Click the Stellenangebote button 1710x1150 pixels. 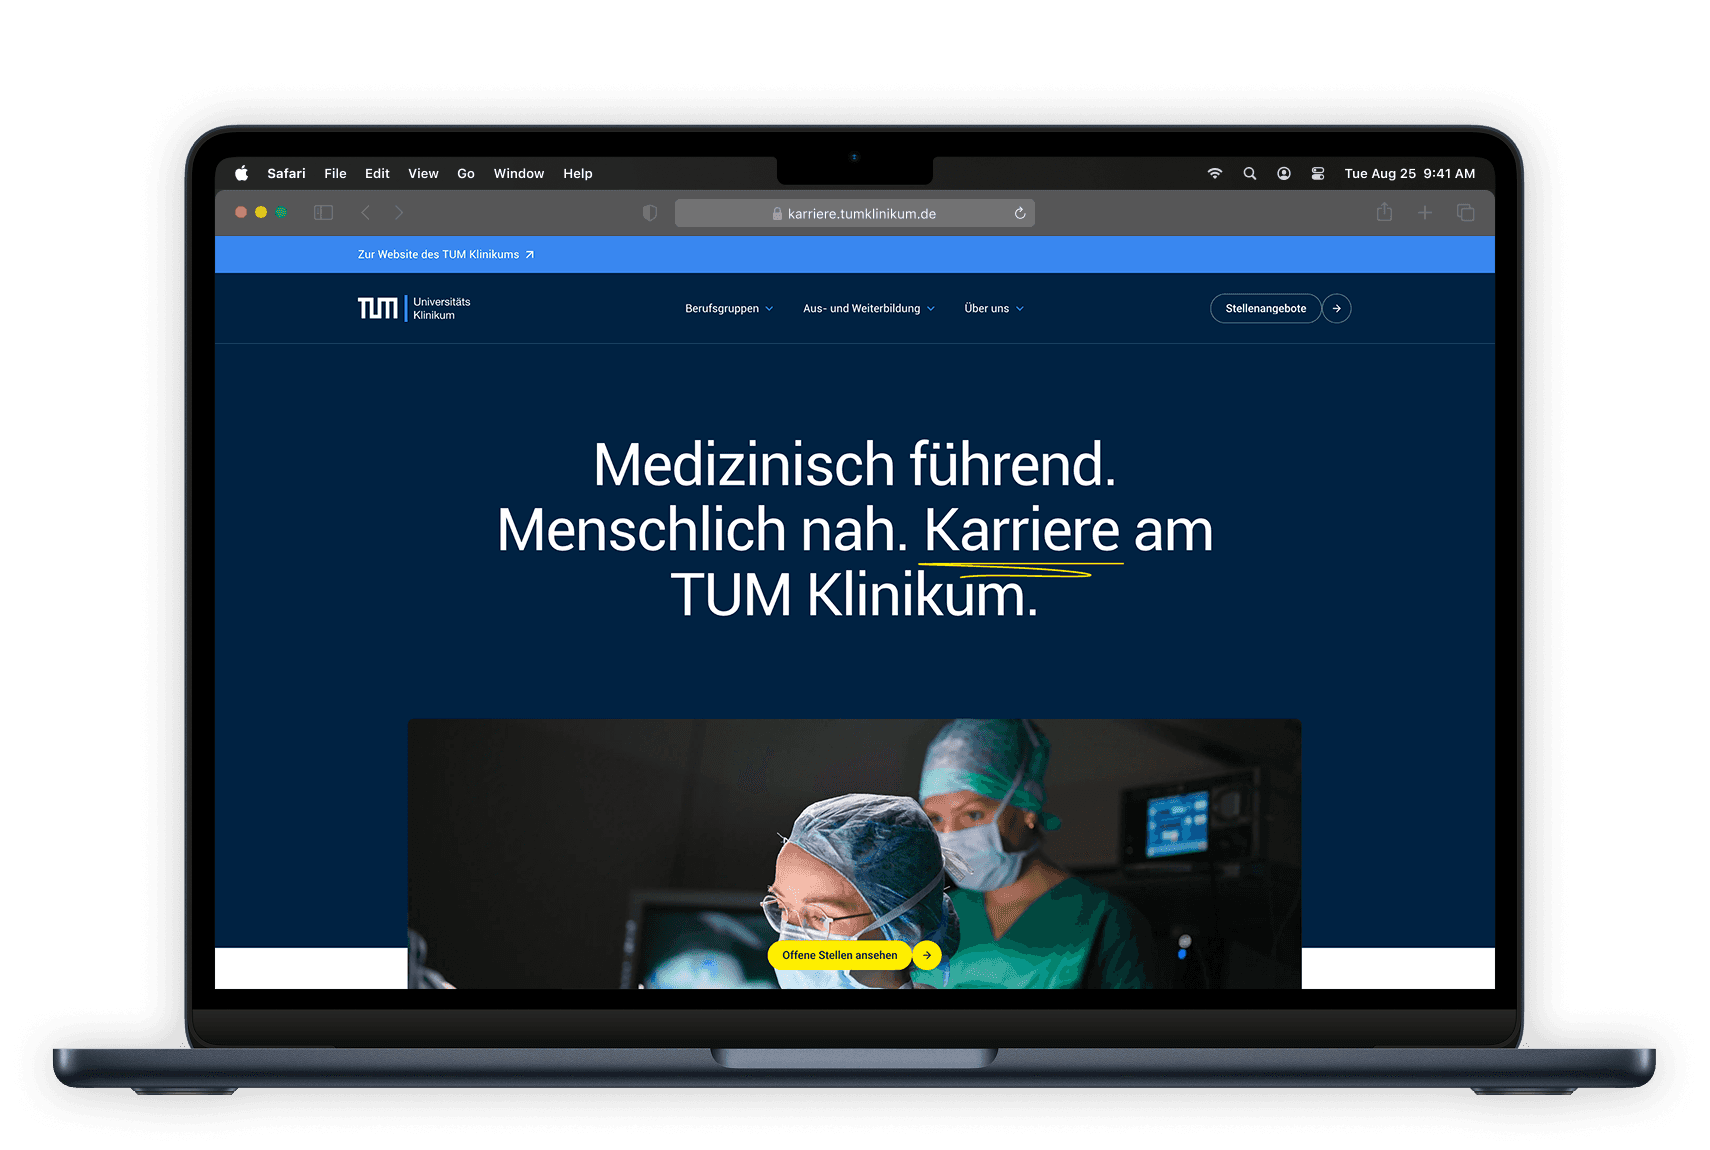(x=1266, y=308)
